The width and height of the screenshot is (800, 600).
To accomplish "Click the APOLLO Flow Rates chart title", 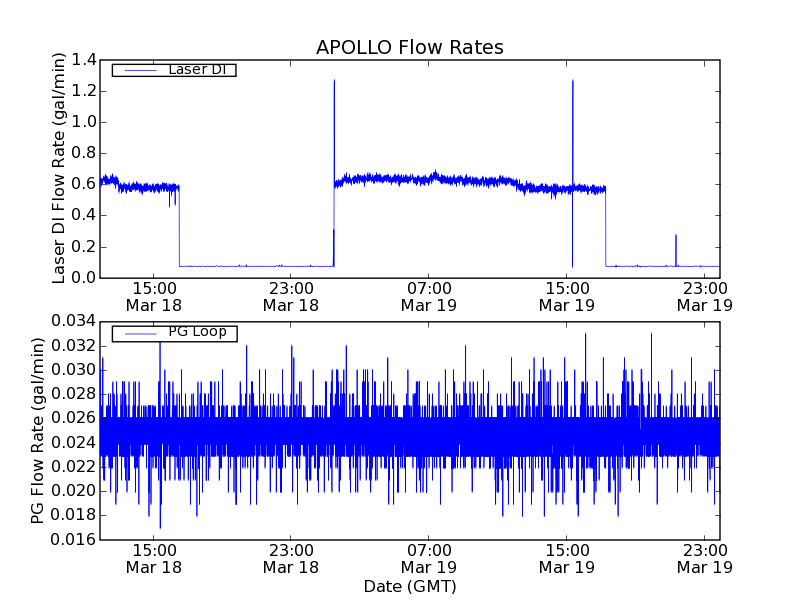I will tap(410, 47).
